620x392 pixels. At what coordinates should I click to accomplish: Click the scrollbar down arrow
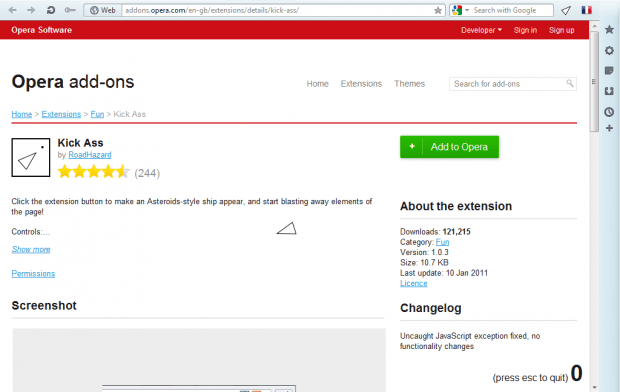[x=594, y=387]
